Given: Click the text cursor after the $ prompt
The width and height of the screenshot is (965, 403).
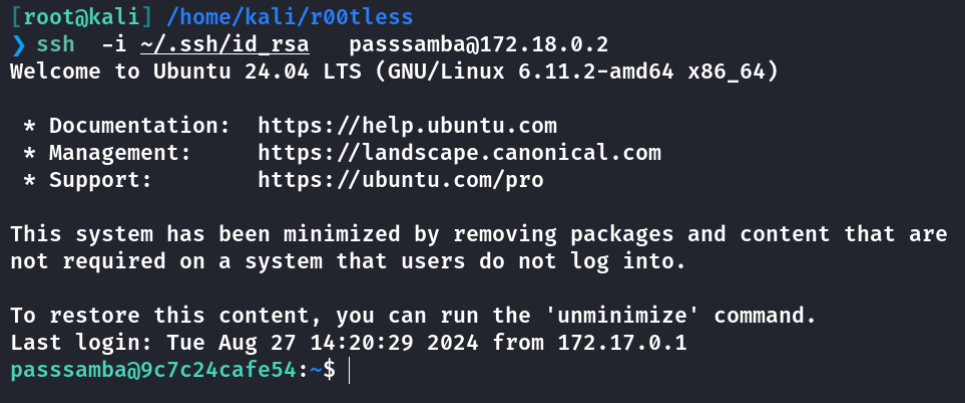Looking at the screenshot, I should click(349, 370).
